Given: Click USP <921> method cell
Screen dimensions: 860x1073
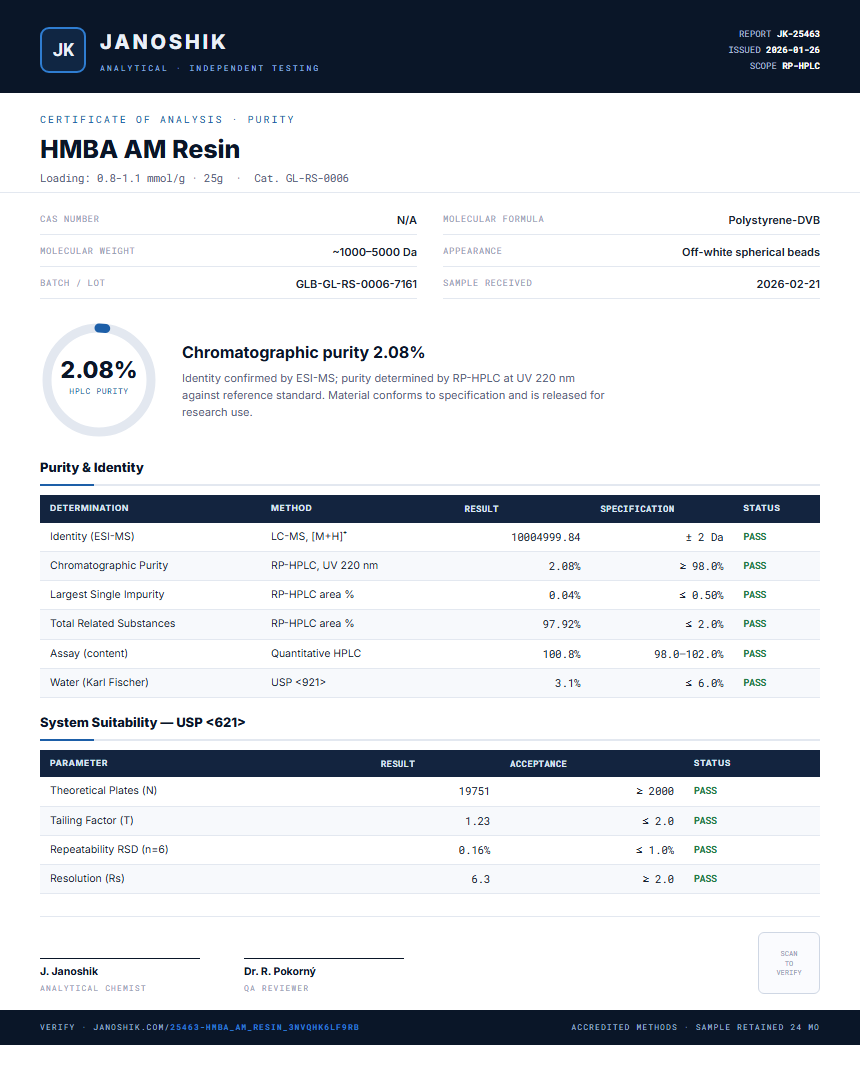Looking at the screenshot, I should click(x=298, y=682).
